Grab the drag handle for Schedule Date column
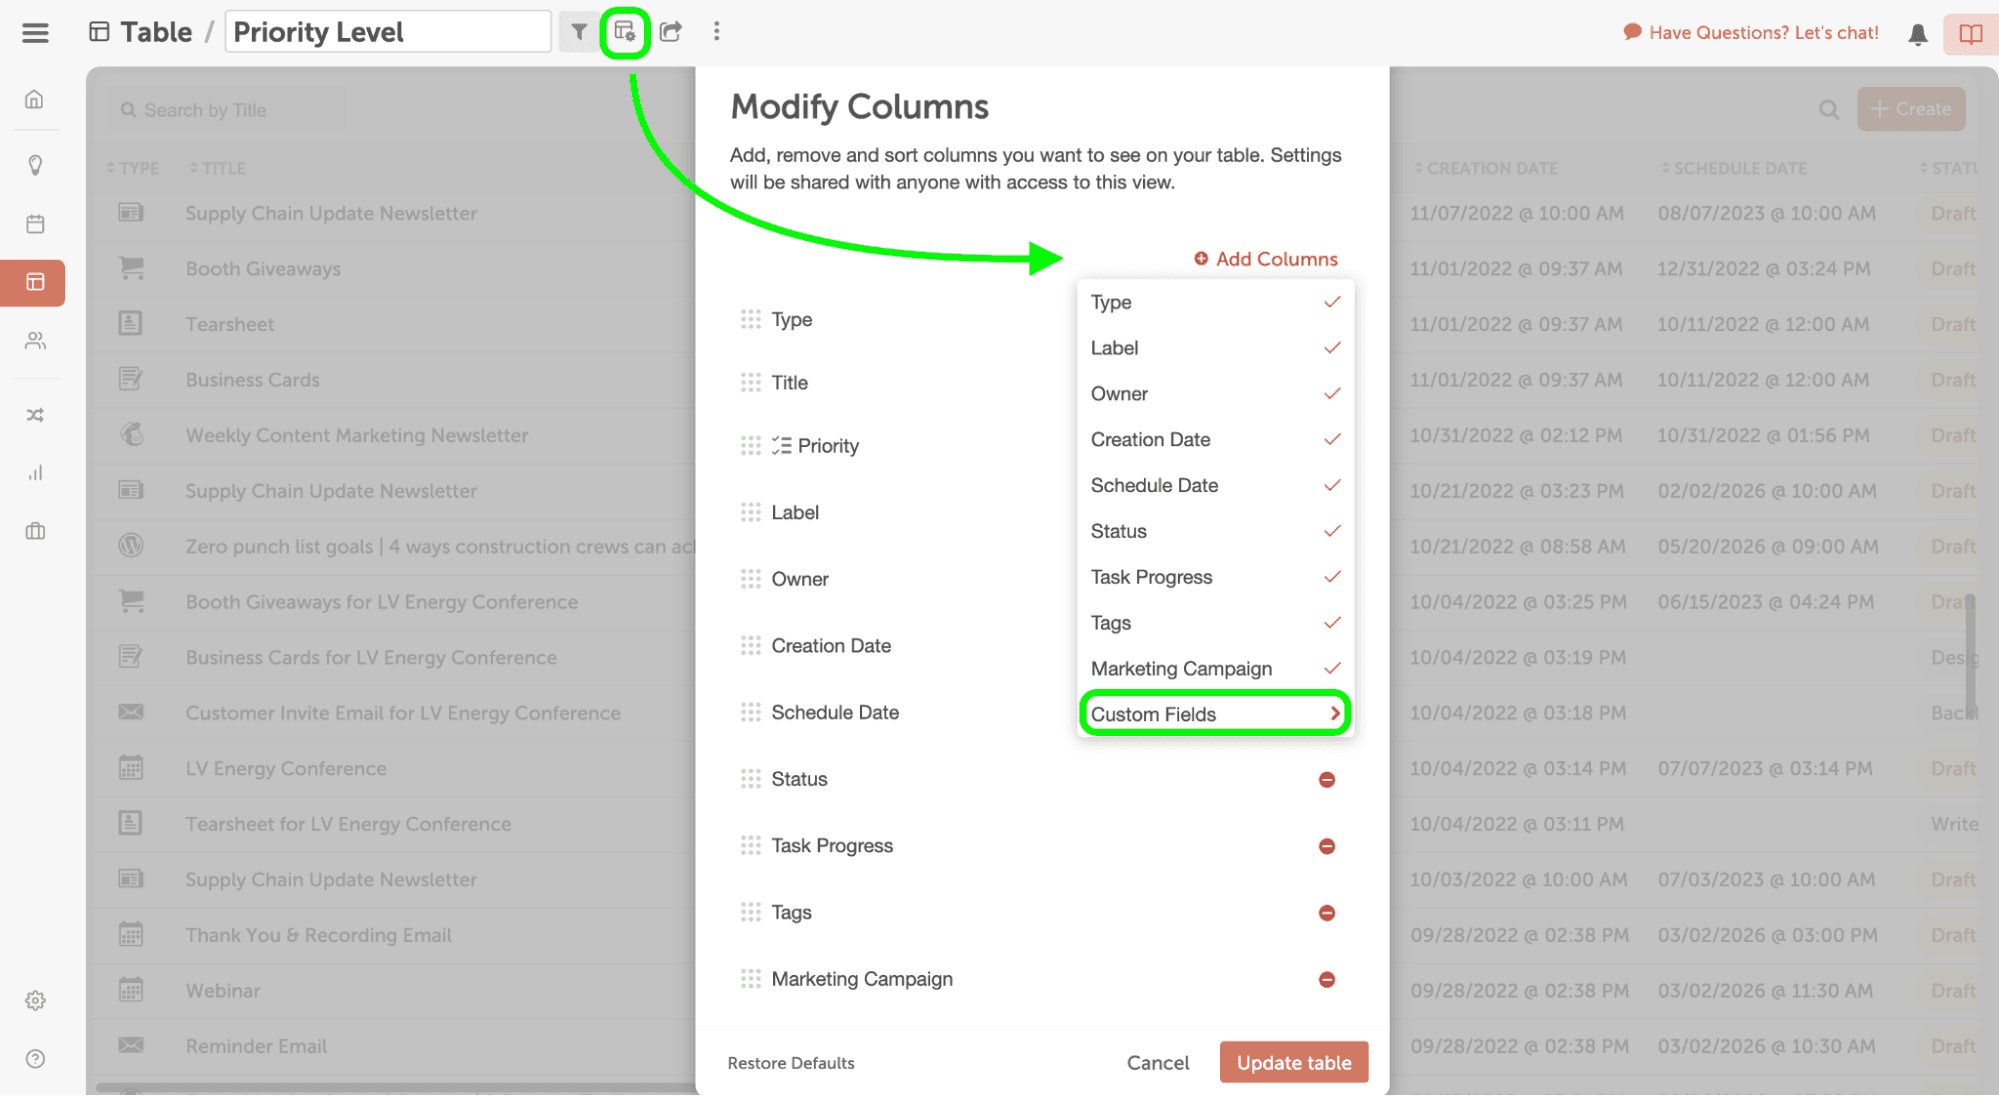 pos(750,712)
